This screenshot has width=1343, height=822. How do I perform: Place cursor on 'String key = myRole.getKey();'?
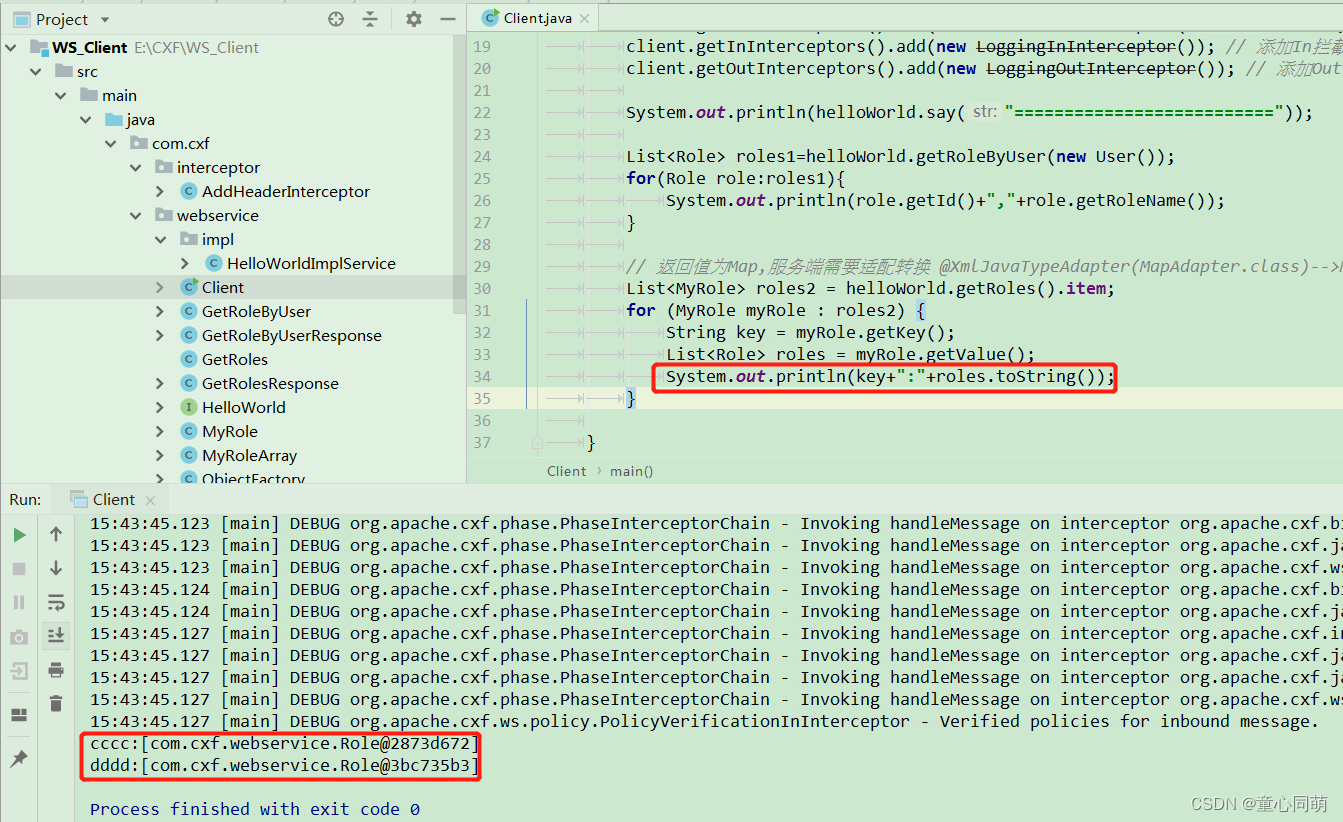(x=810, y=332)
